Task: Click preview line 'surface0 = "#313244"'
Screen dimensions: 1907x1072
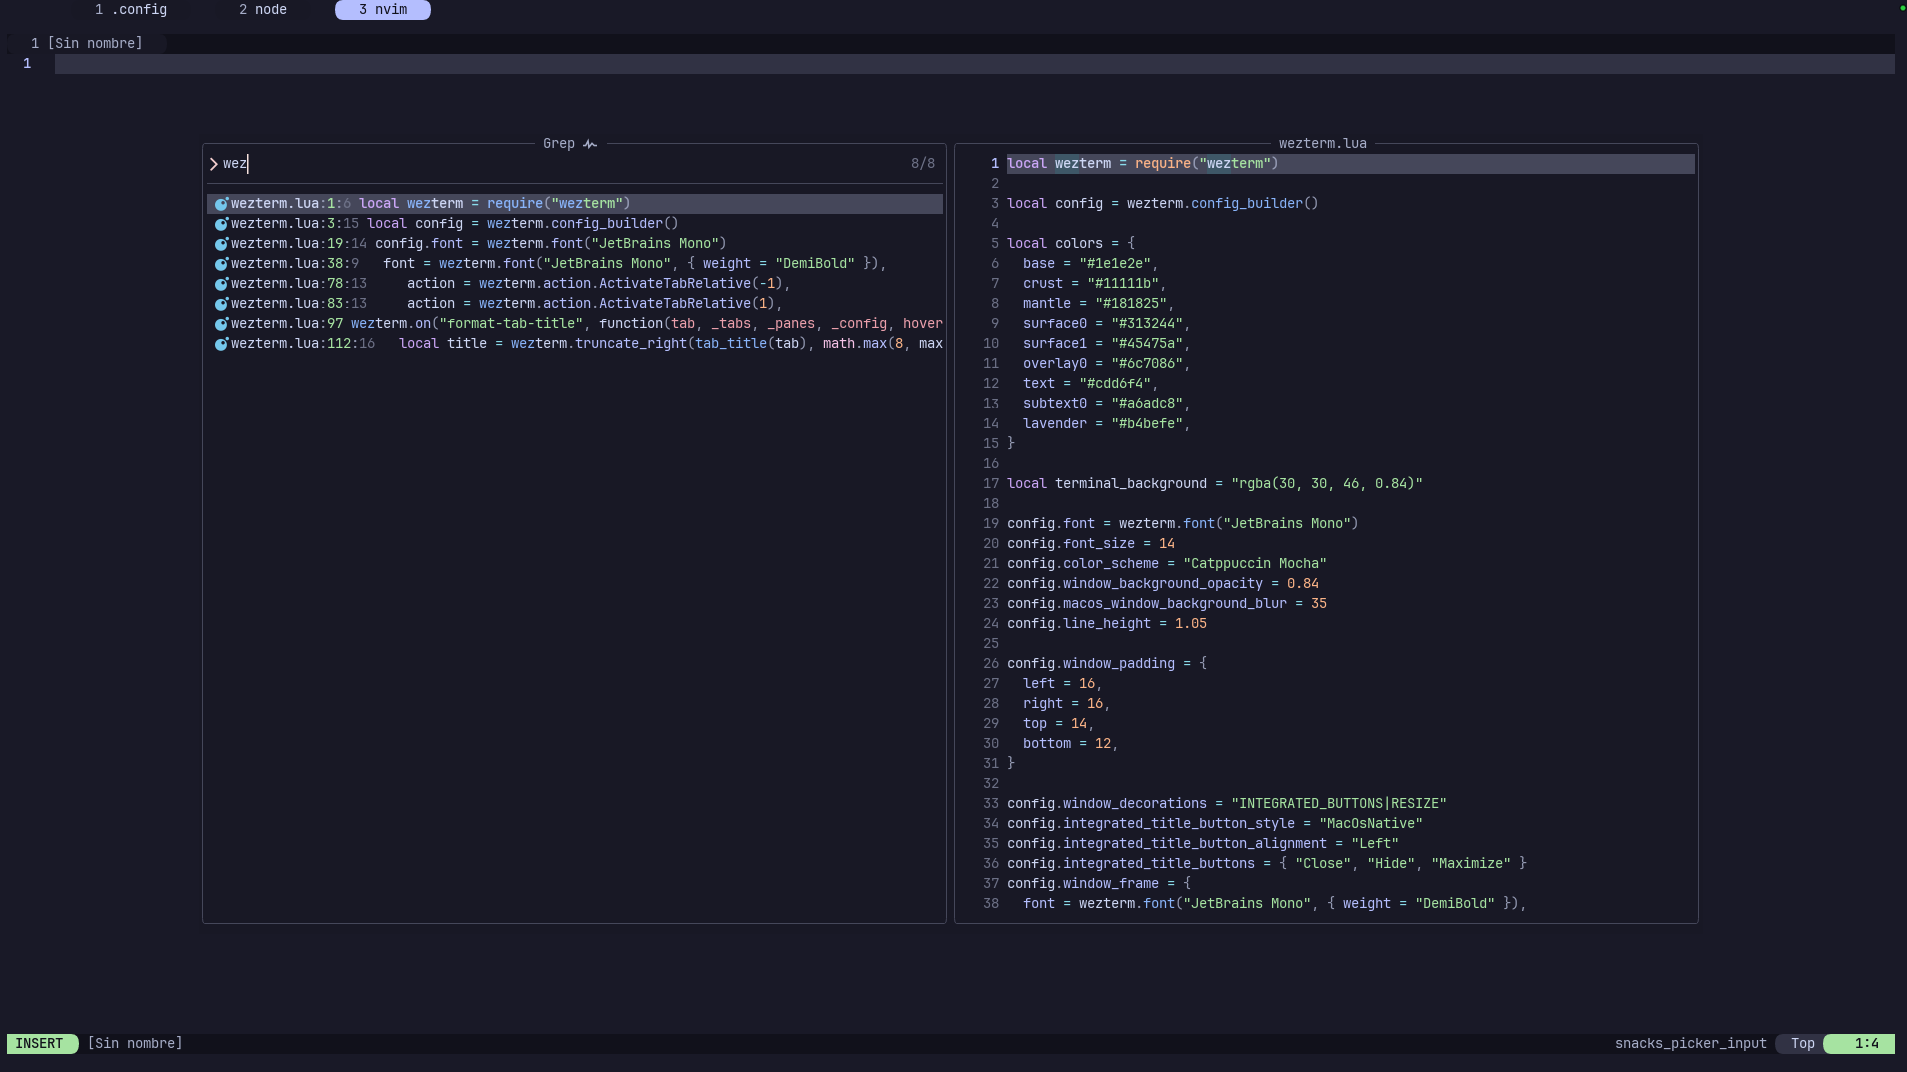Action: coord(1106,324)
